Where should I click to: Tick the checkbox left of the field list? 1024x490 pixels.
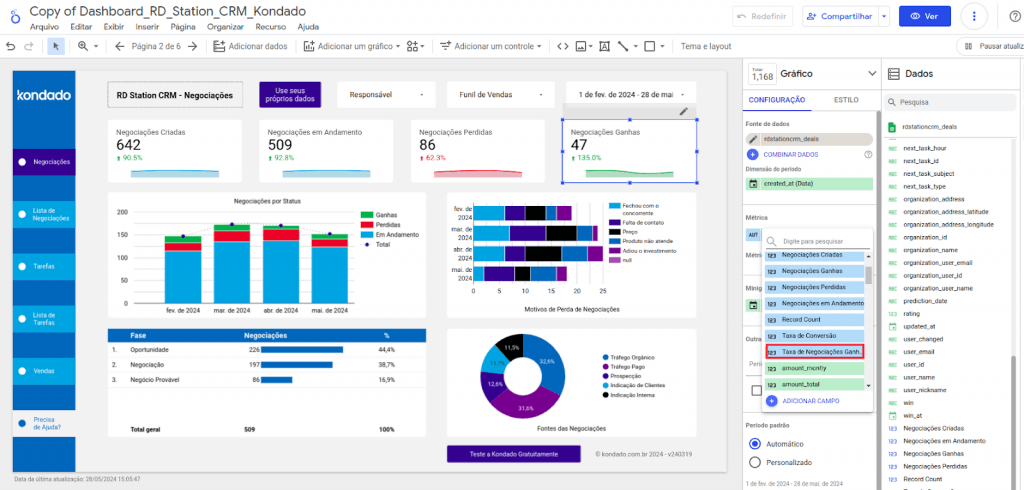pos(756,391)
